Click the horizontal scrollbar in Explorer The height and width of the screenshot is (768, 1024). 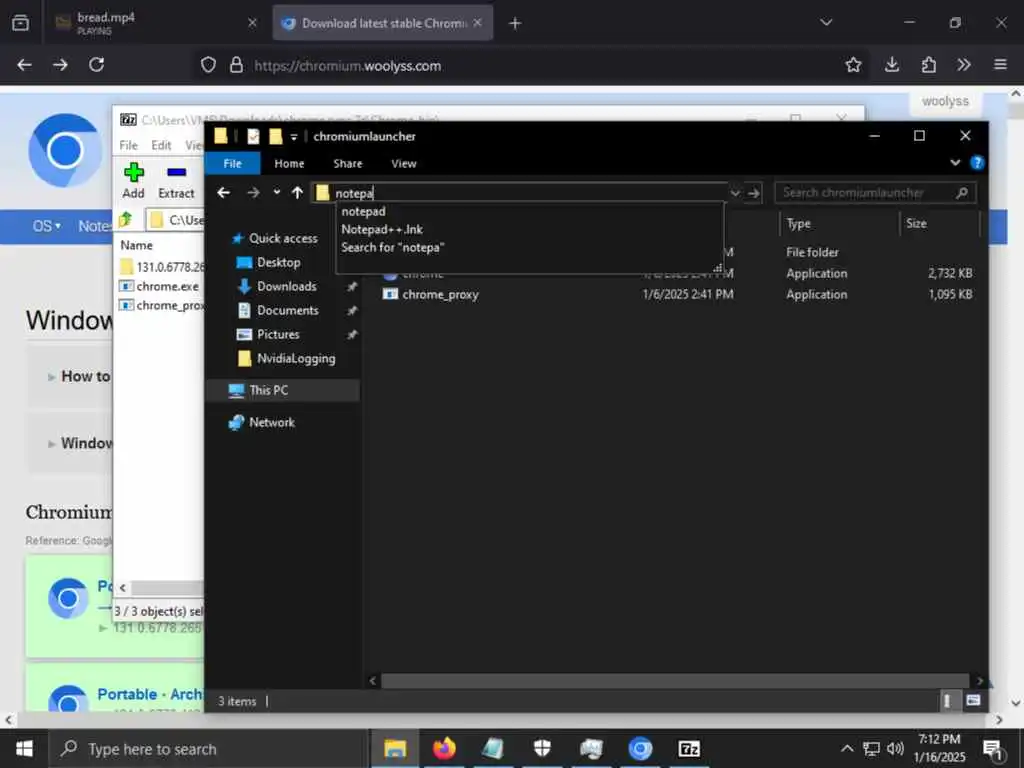click(x=675, y=680)
